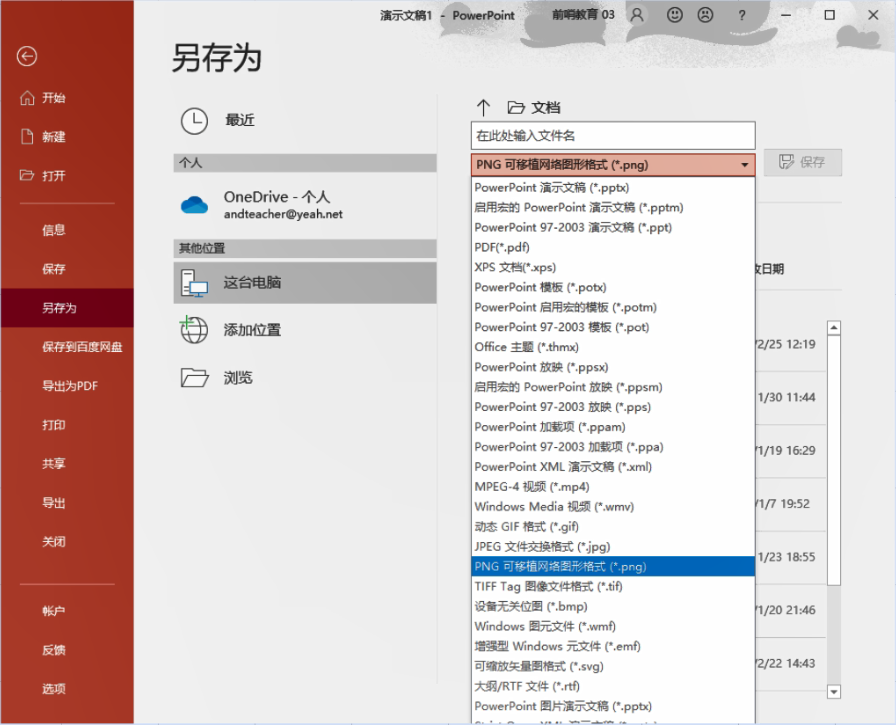
Task: Click the 浏览 folder icon
Action: point(194,378)
